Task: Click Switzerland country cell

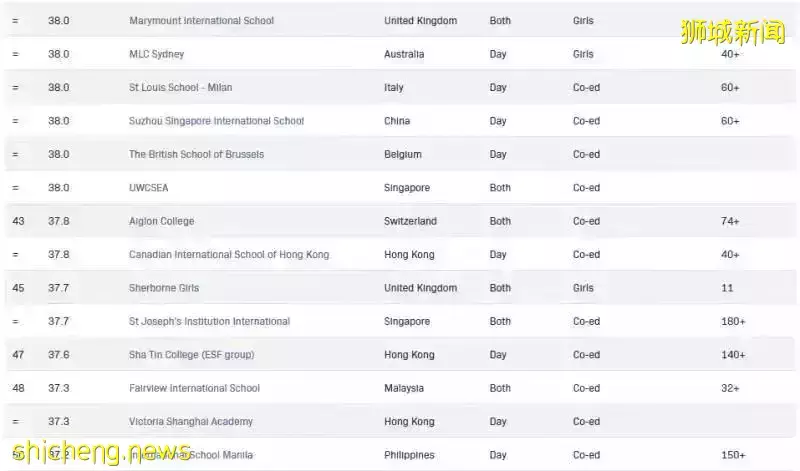Action: pyautogui.click(x=412, y=221)
